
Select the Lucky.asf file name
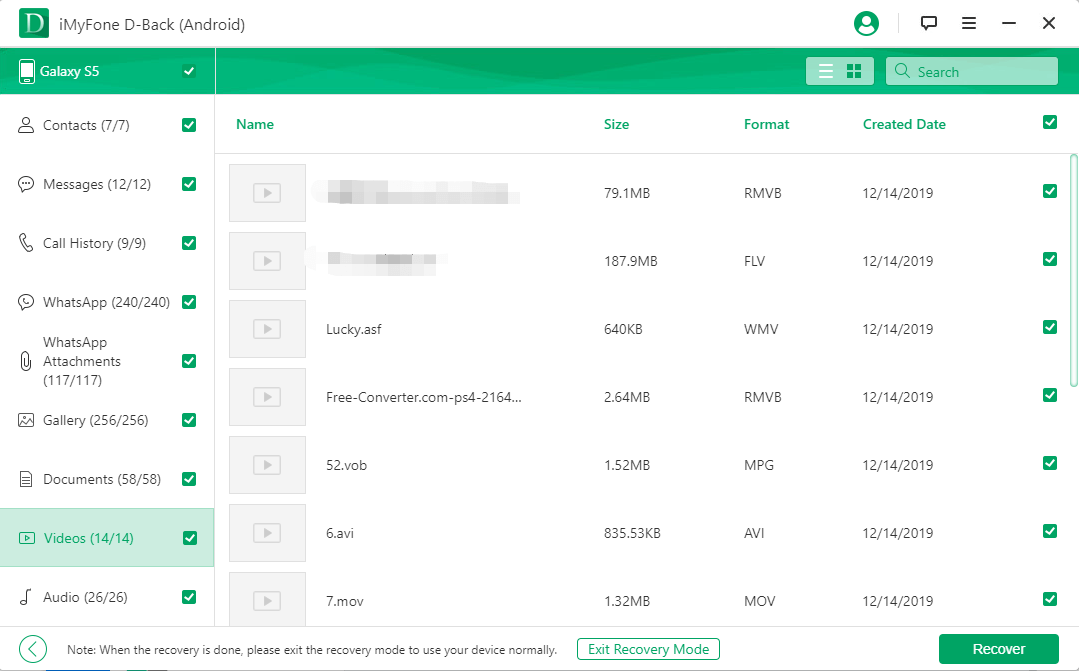[354, 329]
